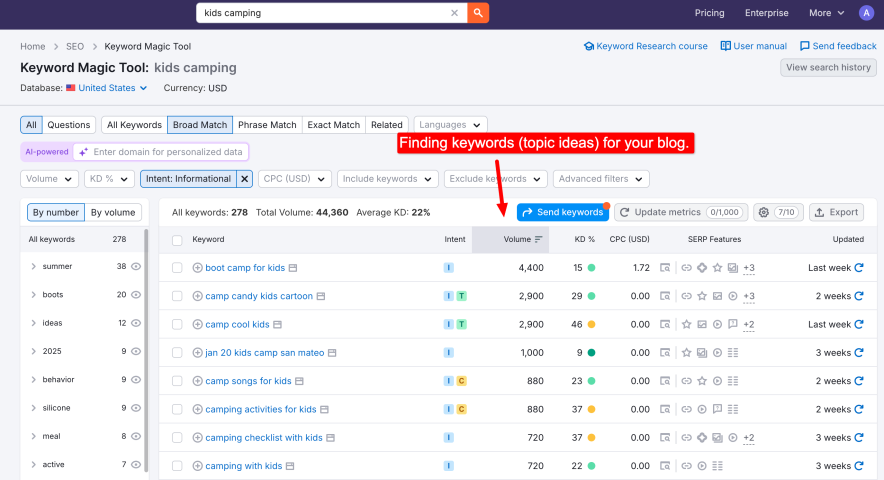This screenshot has width=884, height=480.
Task: Open the Keyword Research course link
Action: click(x=646, y=46)
